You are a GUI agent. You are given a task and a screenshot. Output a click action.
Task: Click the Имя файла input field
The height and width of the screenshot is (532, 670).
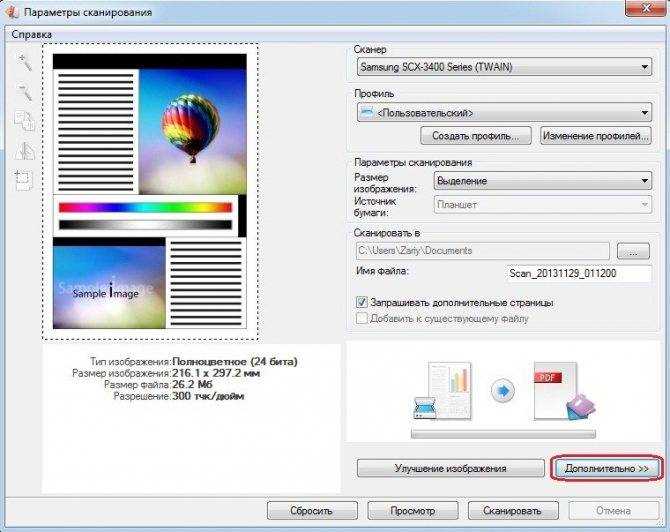(x=579, y=273)
